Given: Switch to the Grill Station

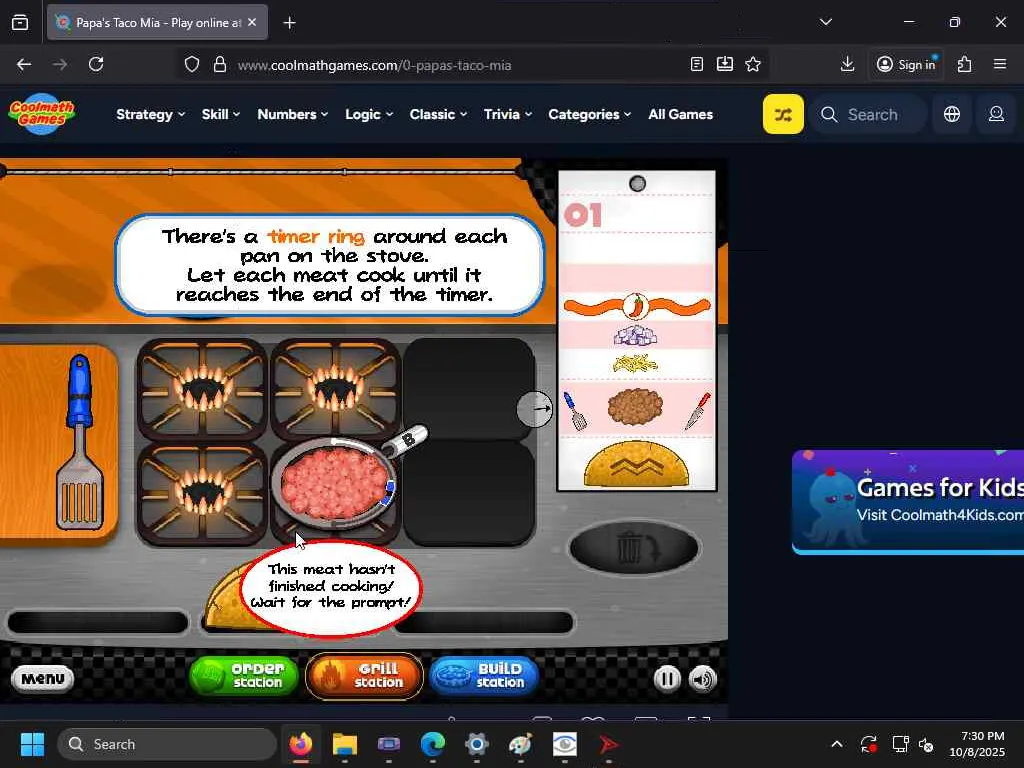Looking at the screenshot, I should (x=364, y=676).
